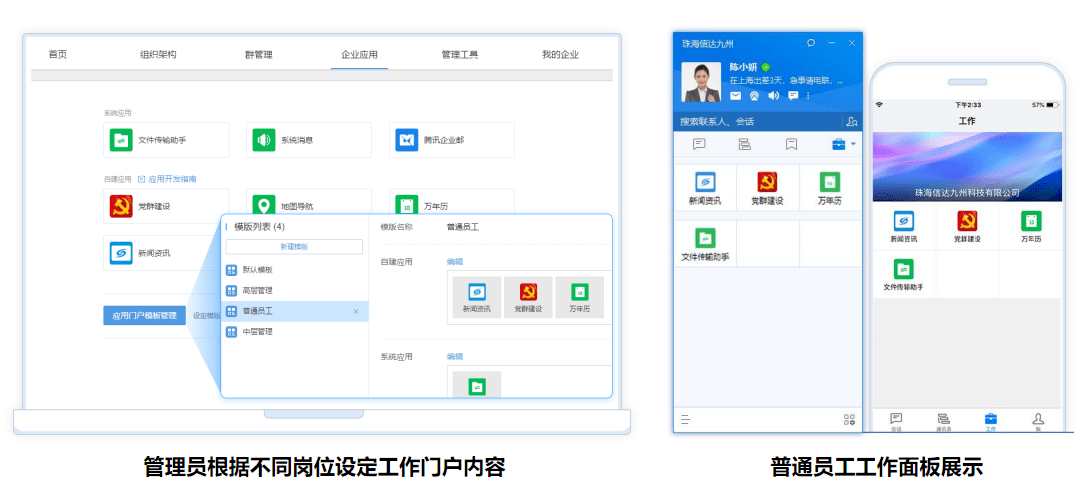The width and height of the screenshot is (1091, 486).
Task: Tap the 通讯录 tab on the phone
Action: 943,421
